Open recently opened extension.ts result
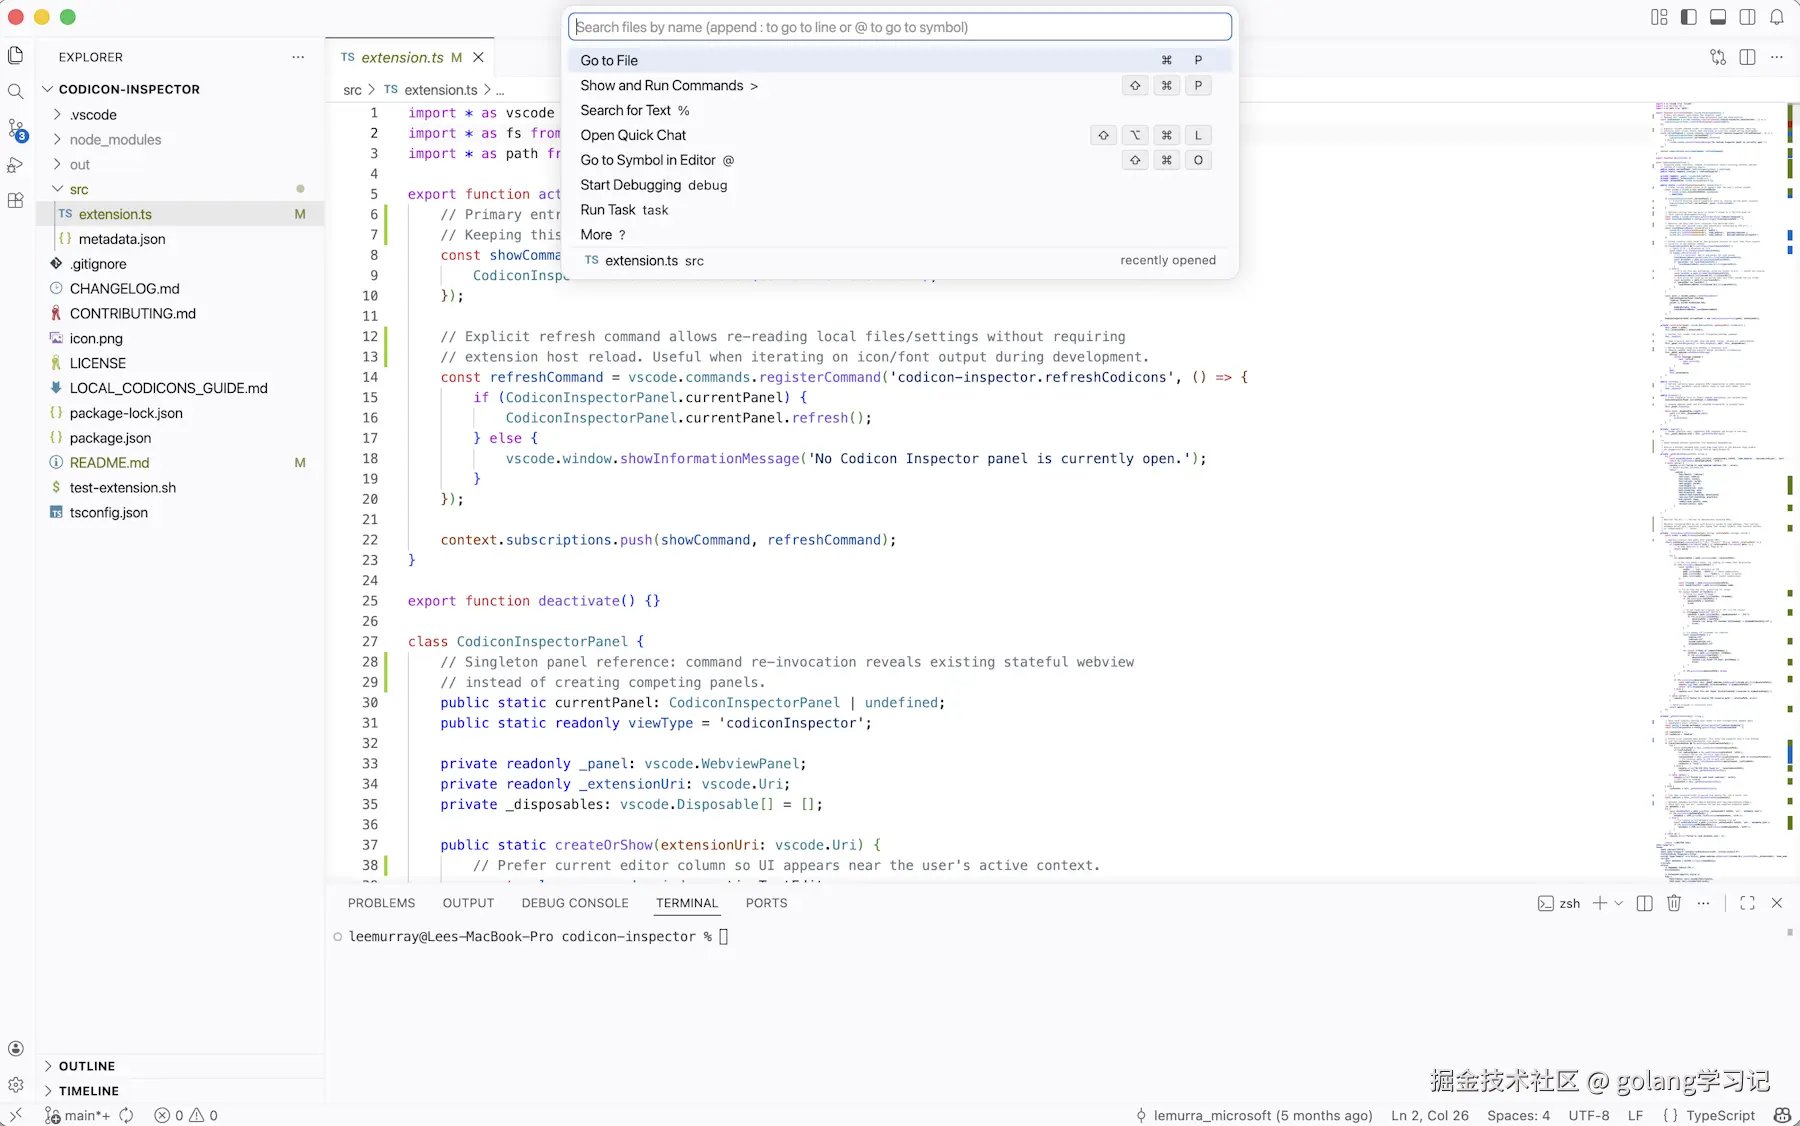1800x1126 pixels. [899, 261]
